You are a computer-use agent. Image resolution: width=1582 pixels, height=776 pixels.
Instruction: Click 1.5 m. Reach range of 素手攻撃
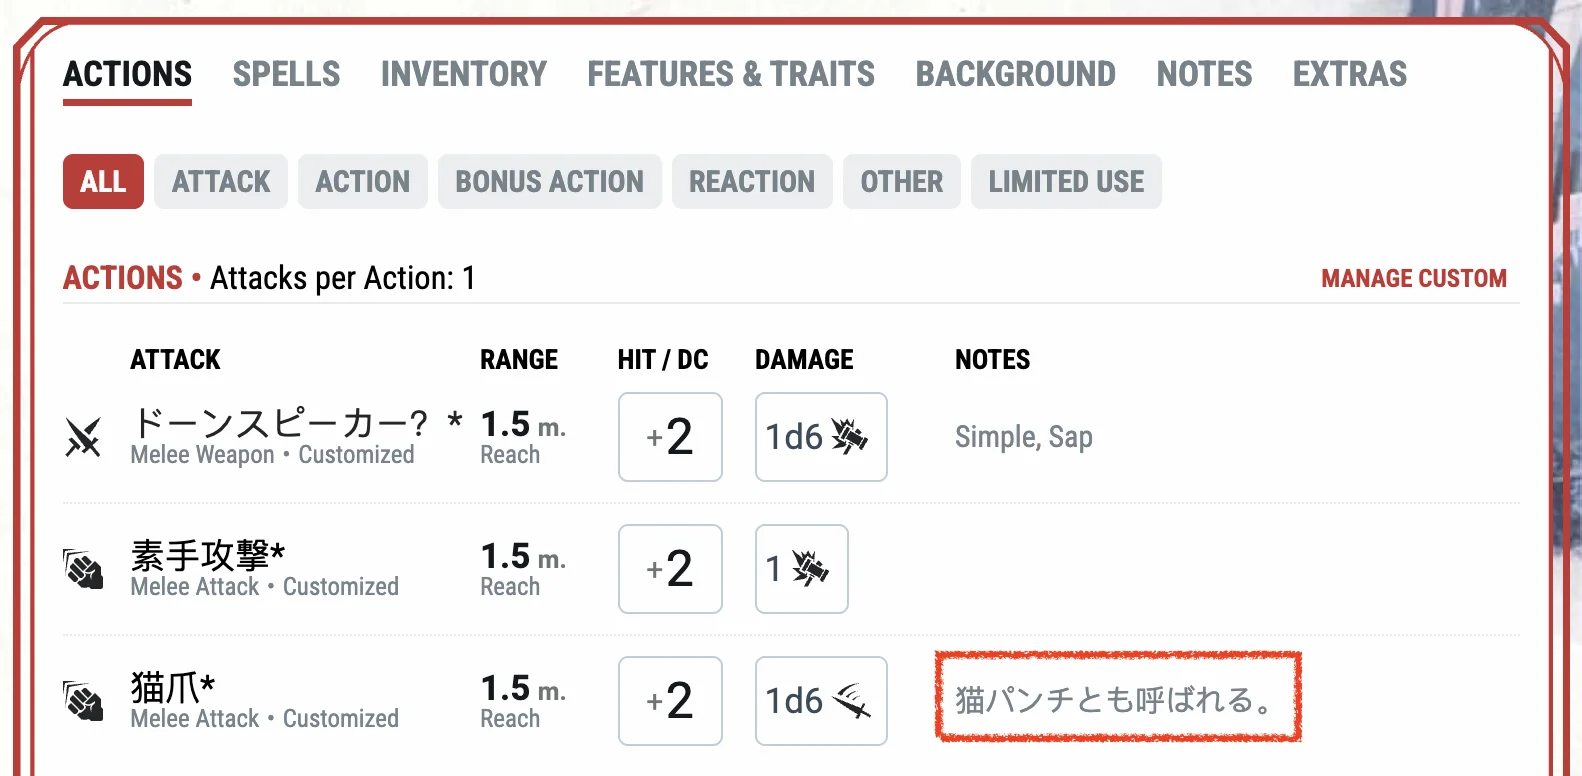(523, 569)
